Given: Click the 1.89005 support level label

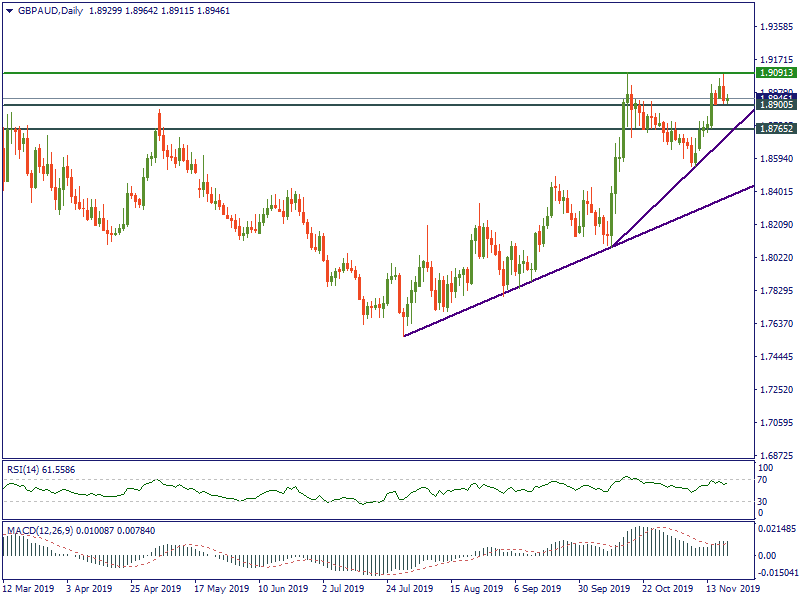Looking at the screenshot, I should (x=776, y=105).
